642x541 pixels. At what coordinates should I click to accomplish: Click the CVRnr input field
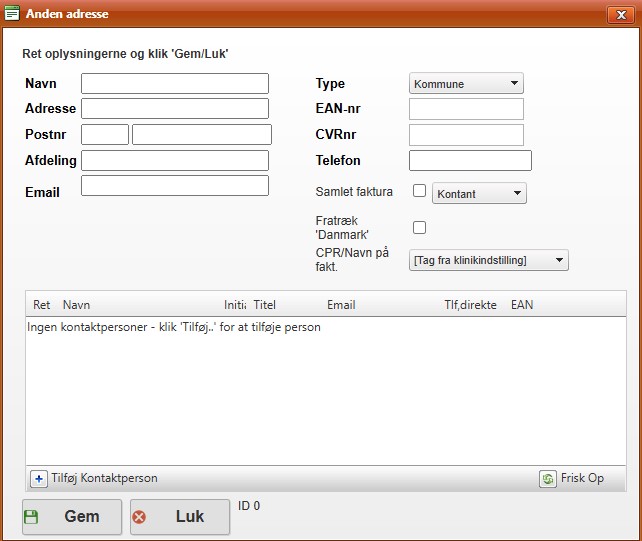[x=466, y=135]
